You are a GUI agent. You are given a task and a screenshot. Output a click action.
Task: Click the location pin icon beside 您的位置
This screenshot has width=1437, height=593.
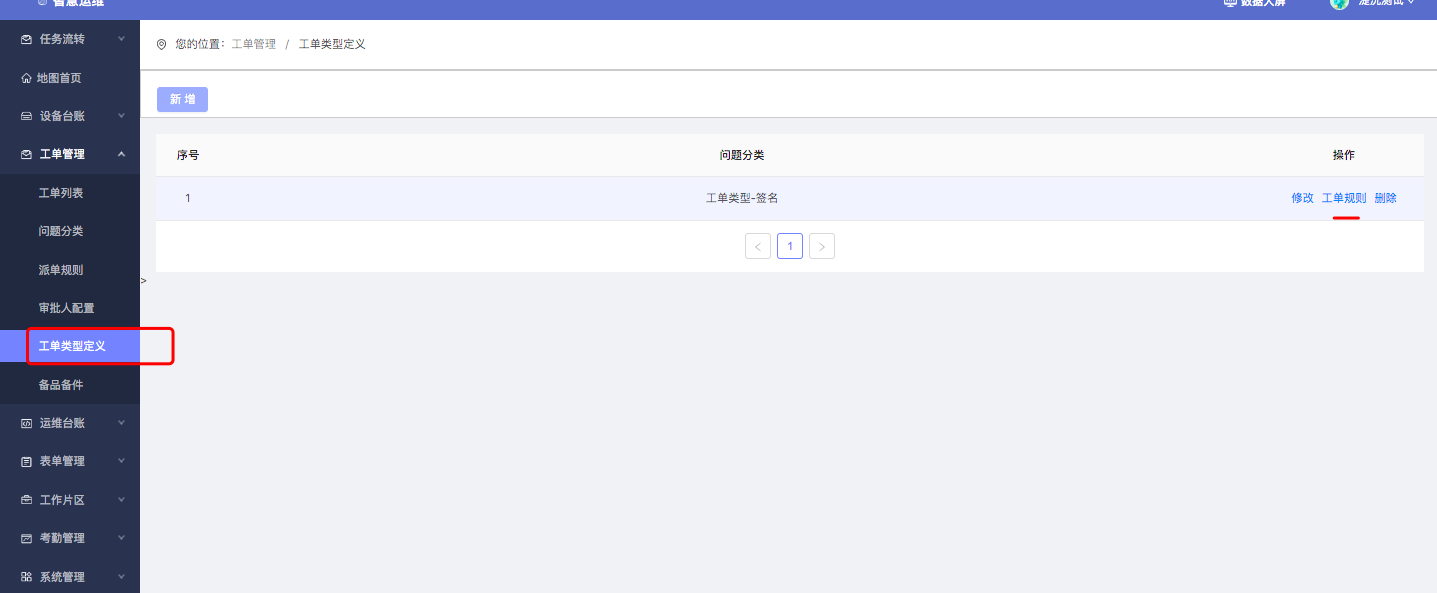point(162,44)
